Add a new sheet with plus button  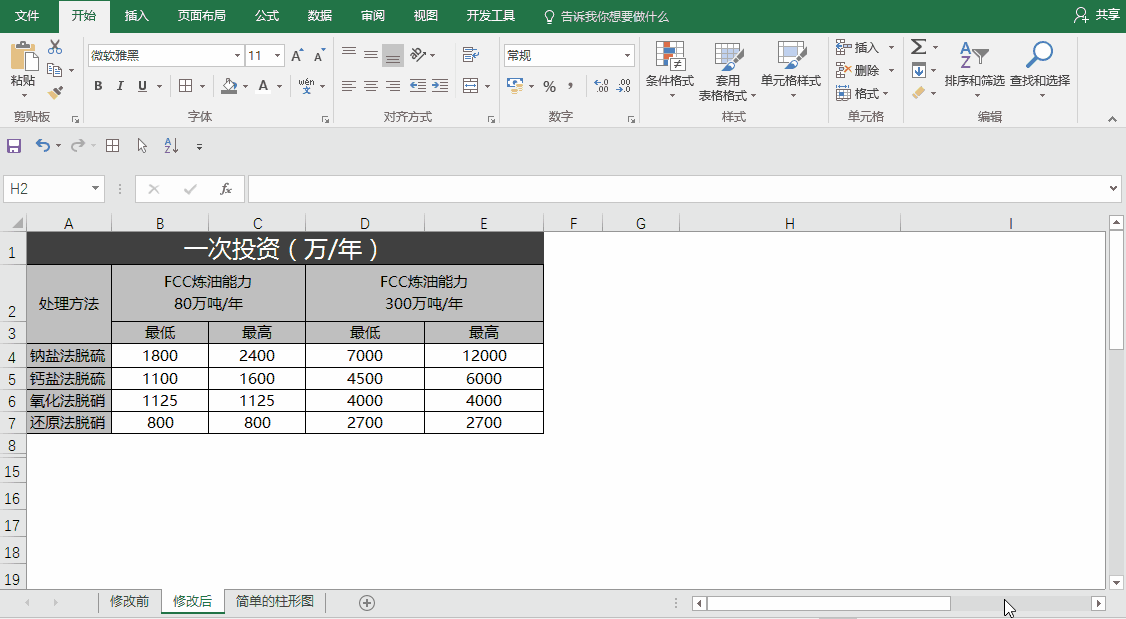[x=367, y=602]
